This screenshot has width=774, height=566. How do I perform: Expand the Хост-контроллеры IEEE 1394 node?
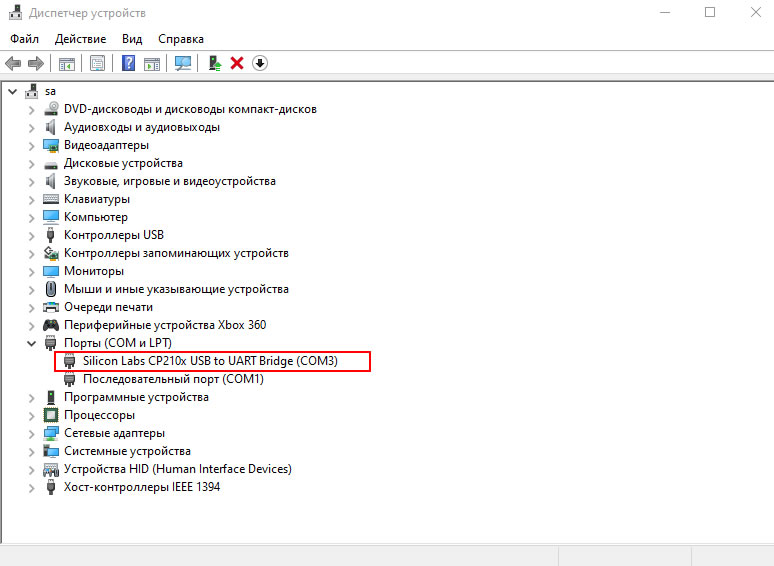point(32,488)
